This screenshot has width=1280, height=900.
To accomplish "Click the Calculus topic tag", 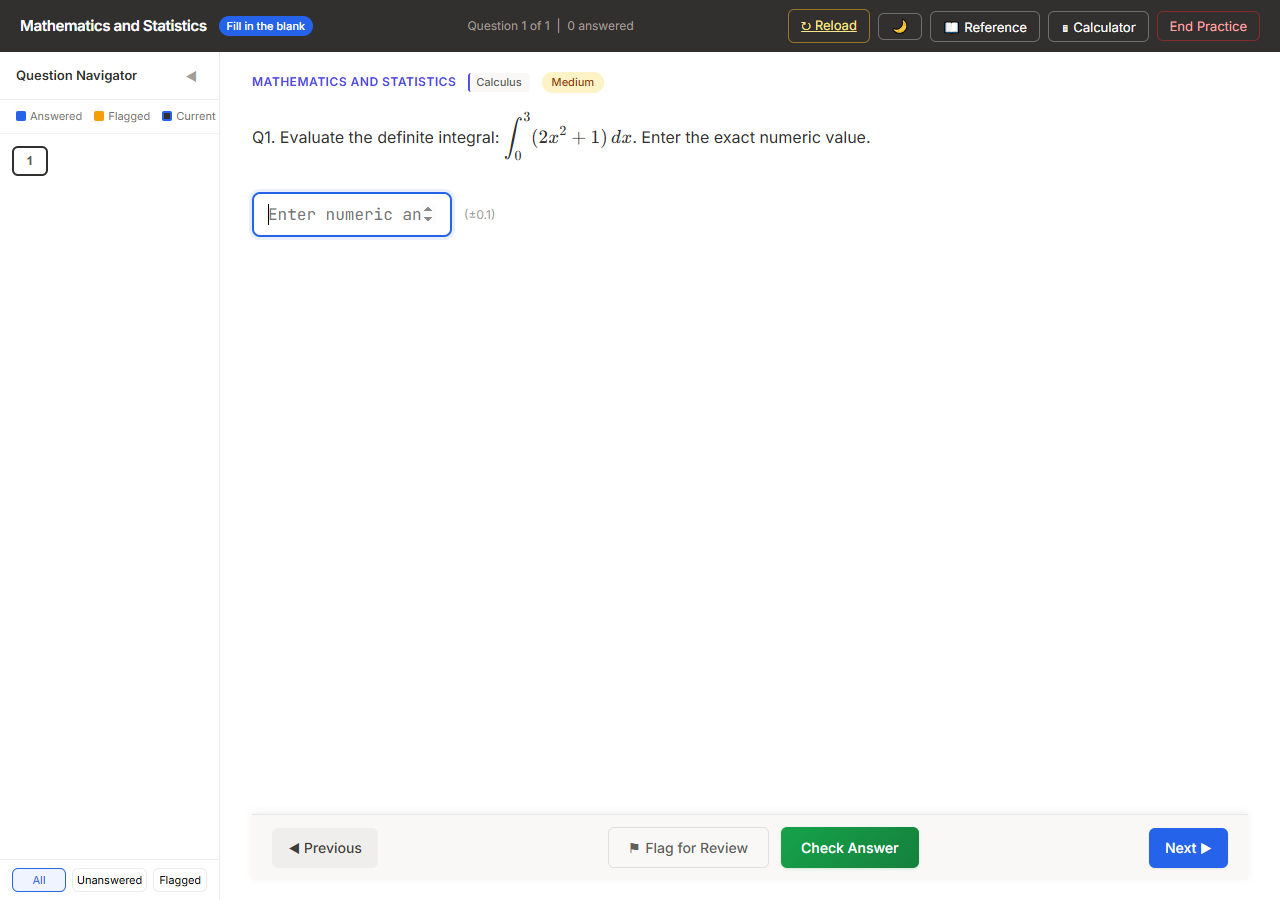I will tap(499, 82).
